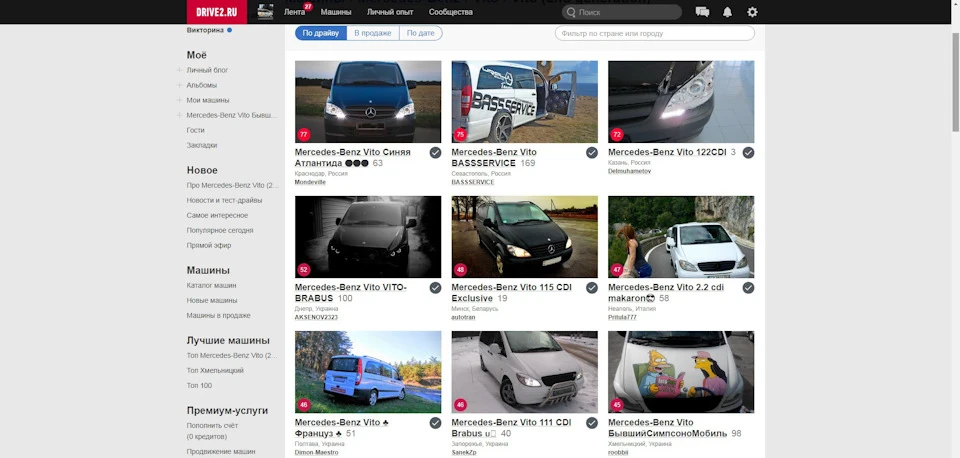Click the red 77 rating badge
The height and width of the screenshot is (458, 960).
click(x=304, y=134)
